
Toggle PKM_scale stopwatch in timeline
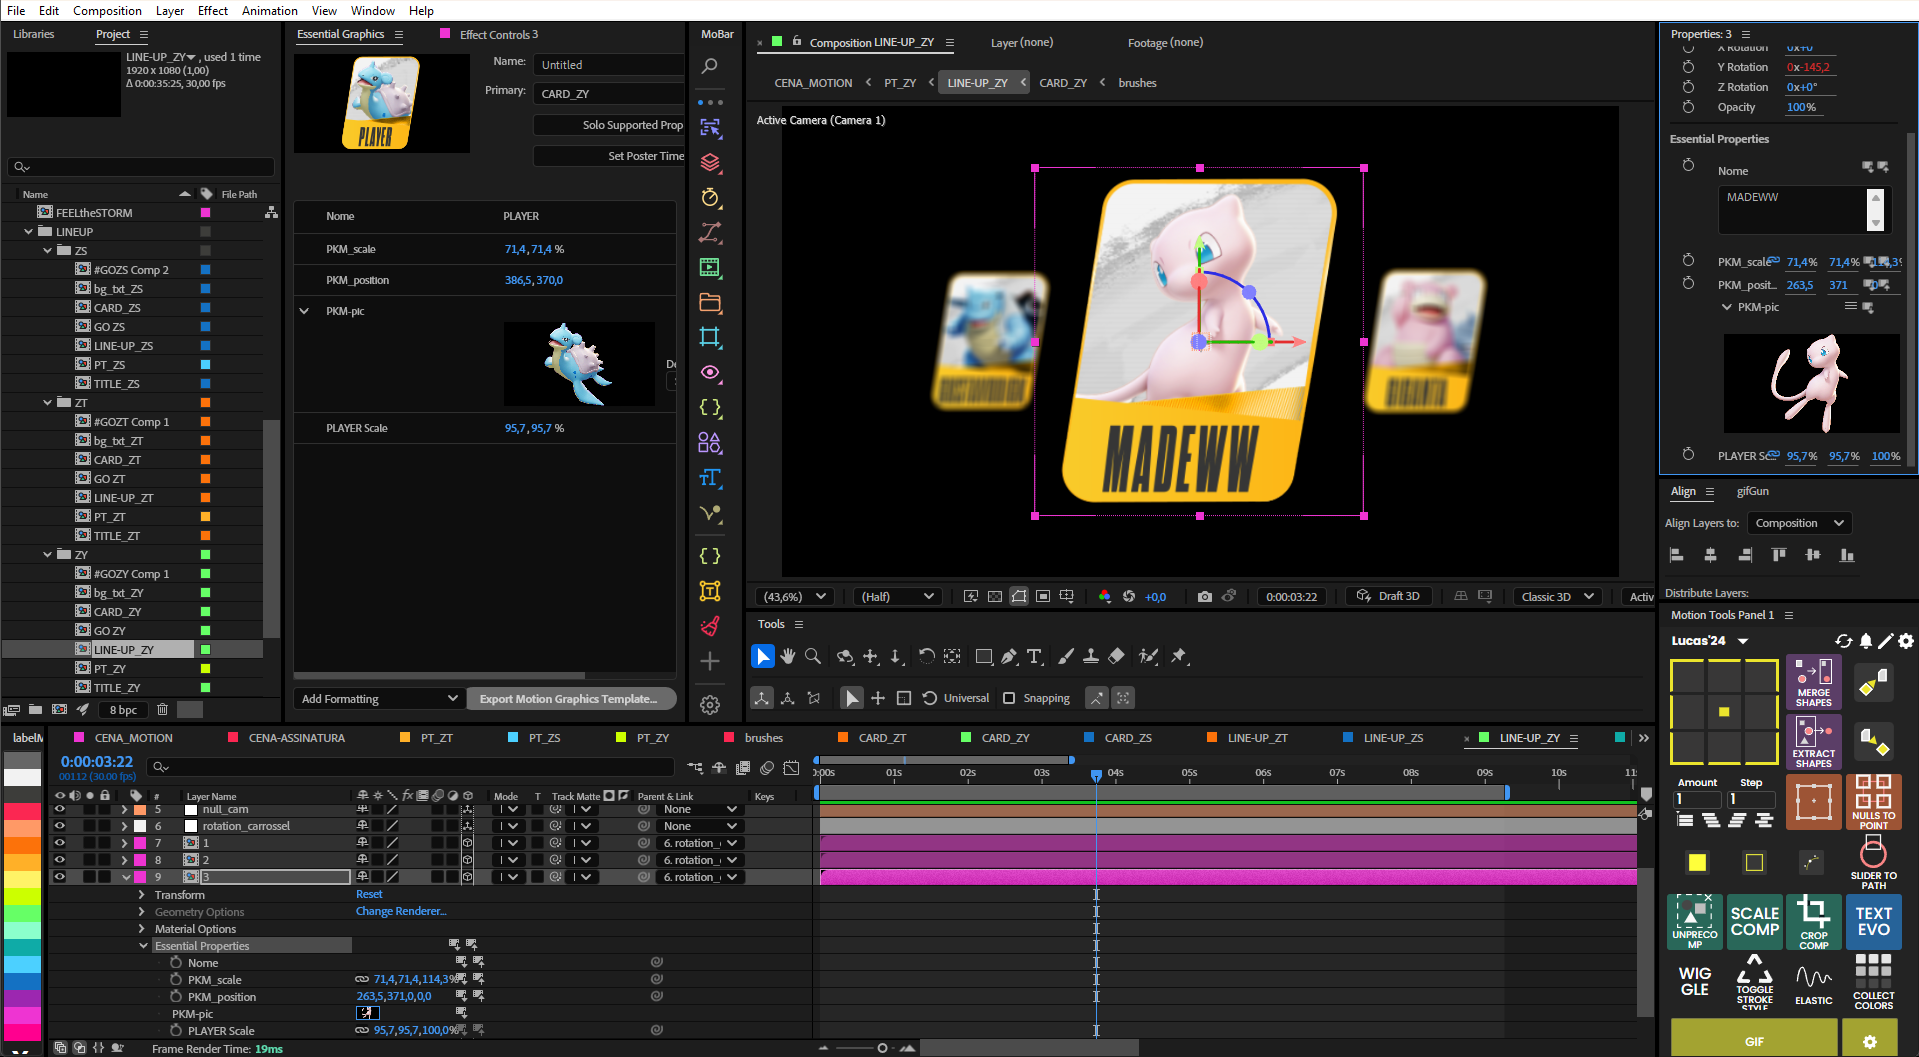pyautogui.click(x=176, y=980)
